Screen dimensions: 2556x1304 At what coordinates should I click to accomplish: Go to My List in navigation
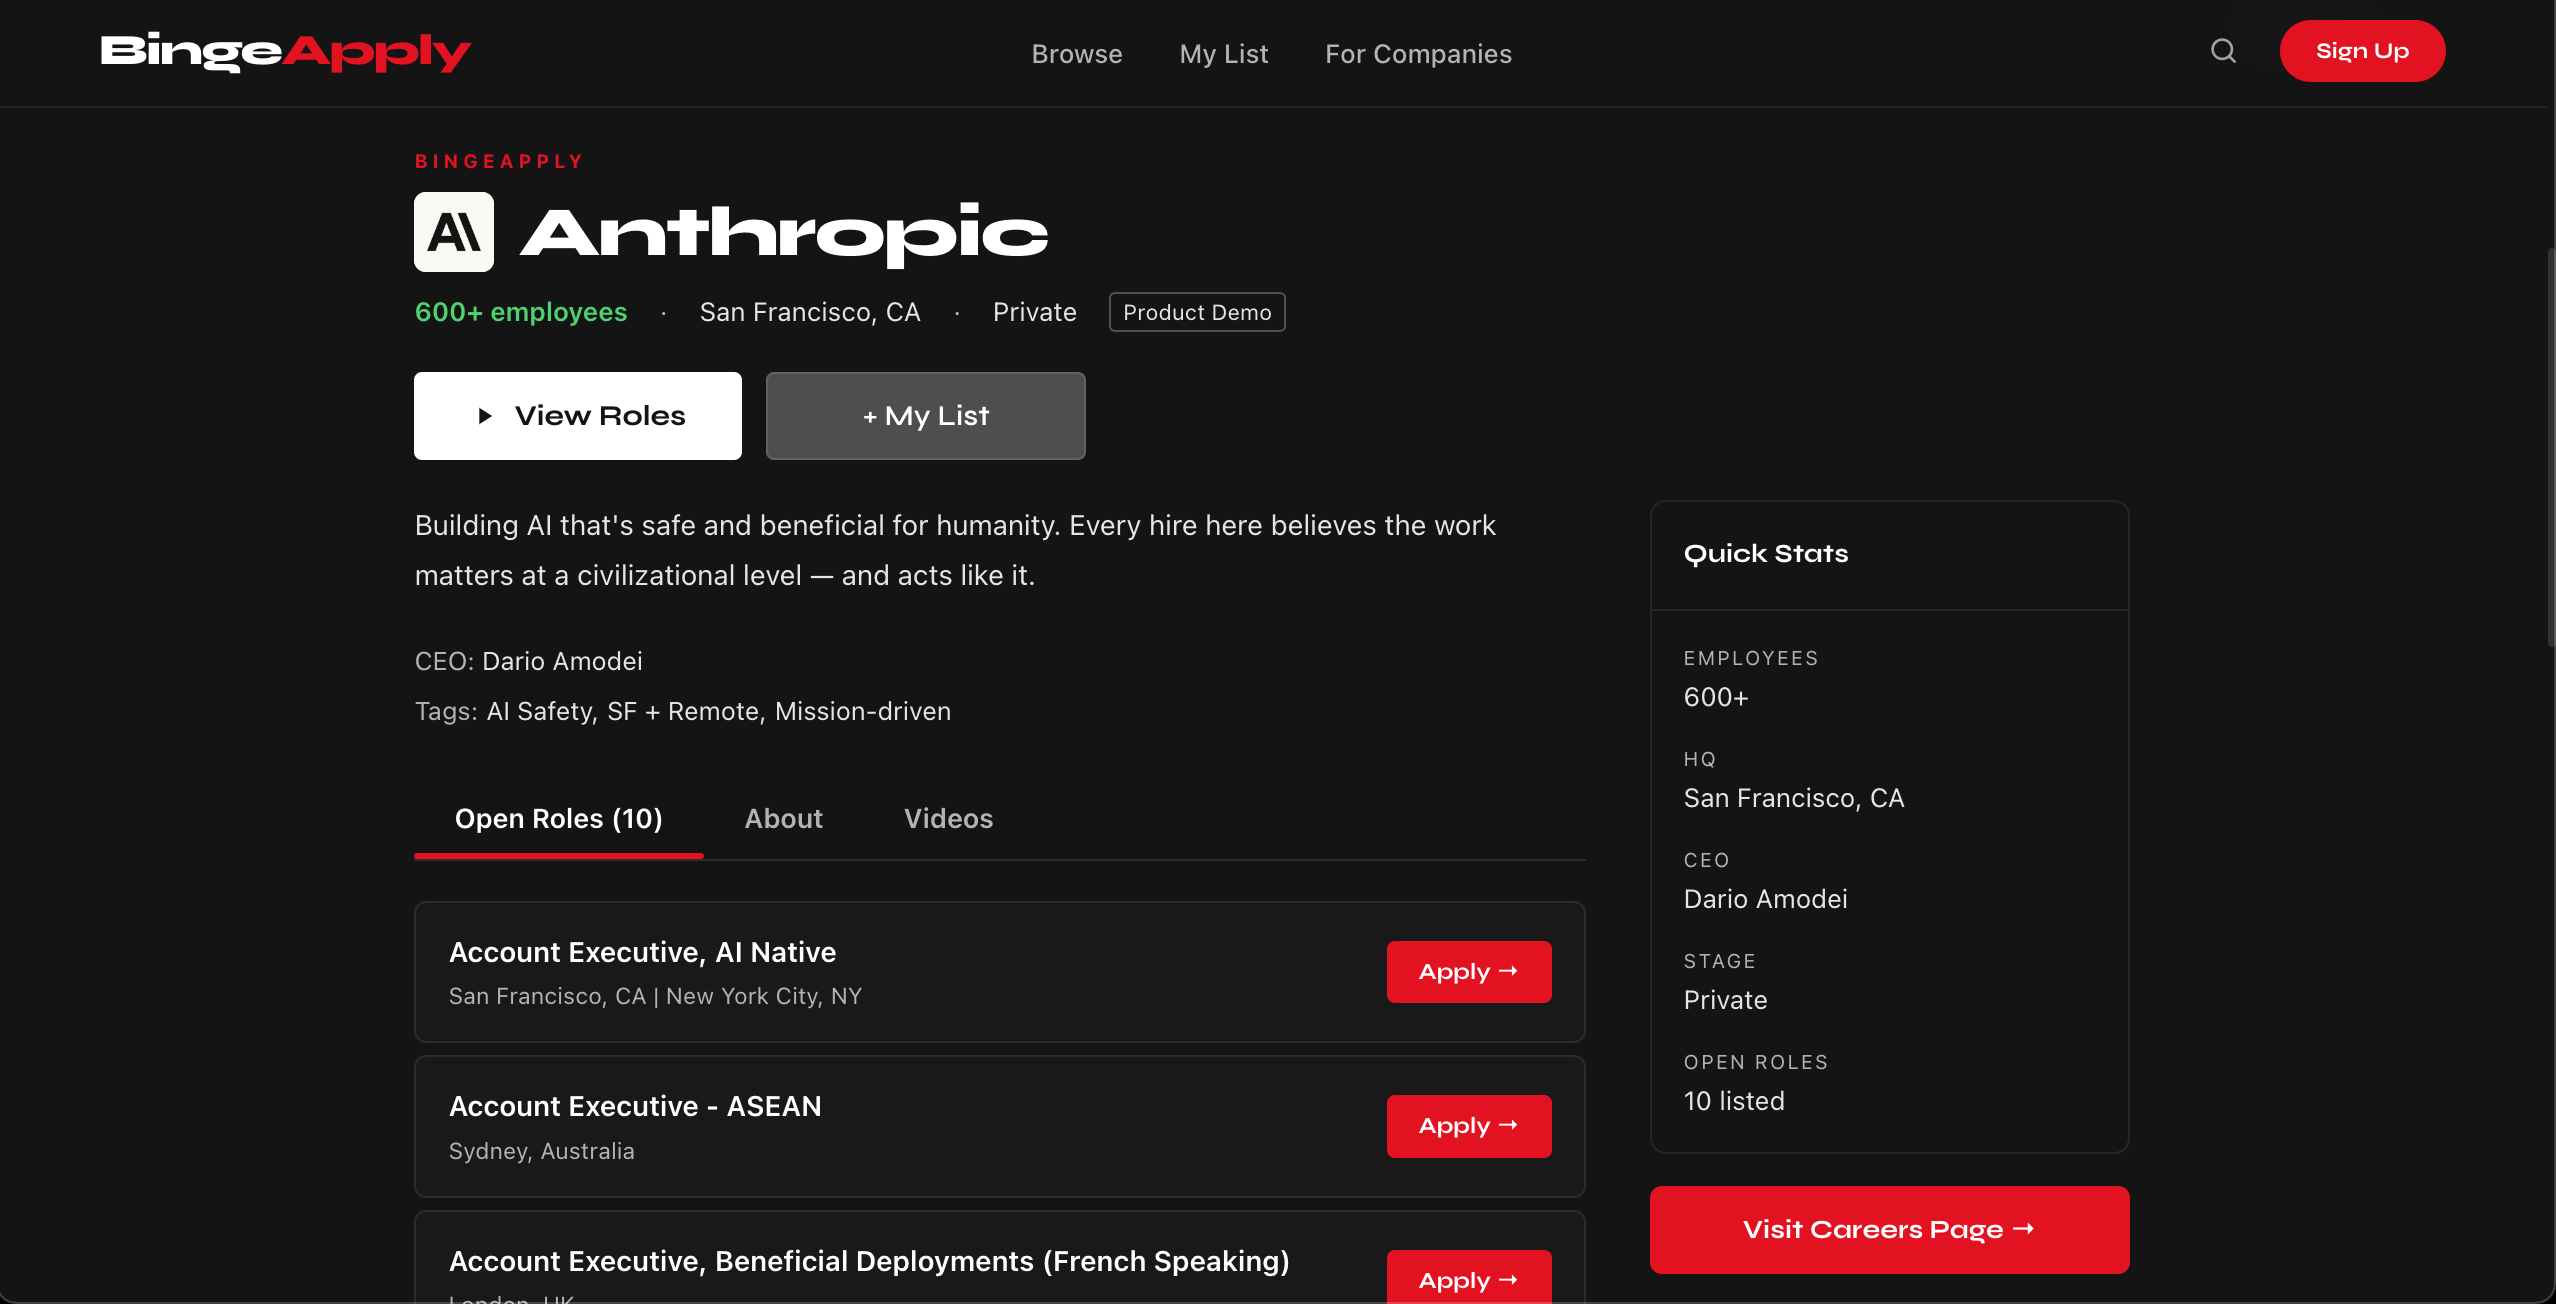click(1224, 54)
